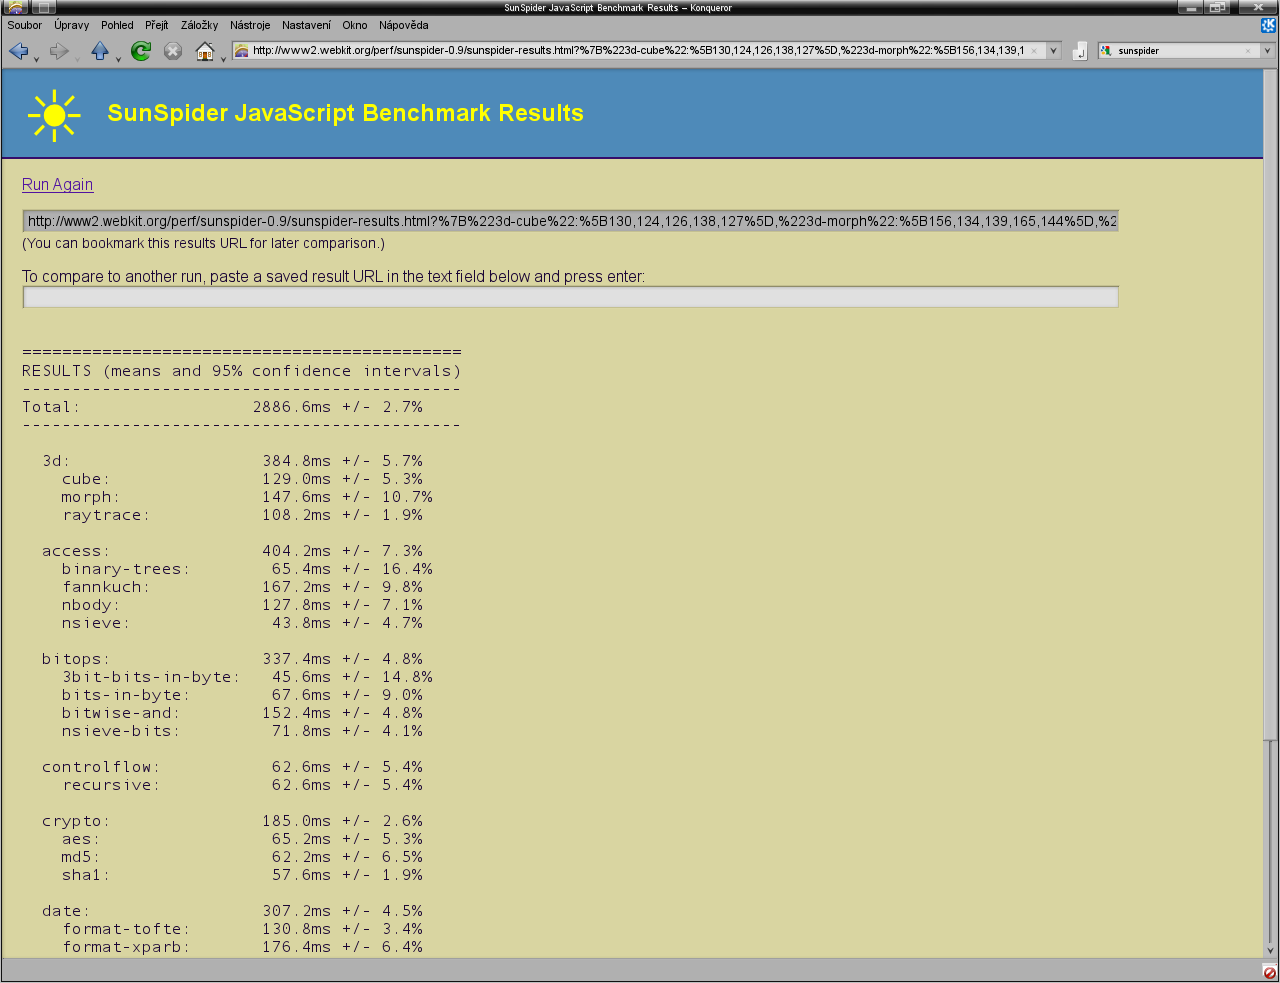
Task: Clear the location bar with the x icon
Action: 1034,50
